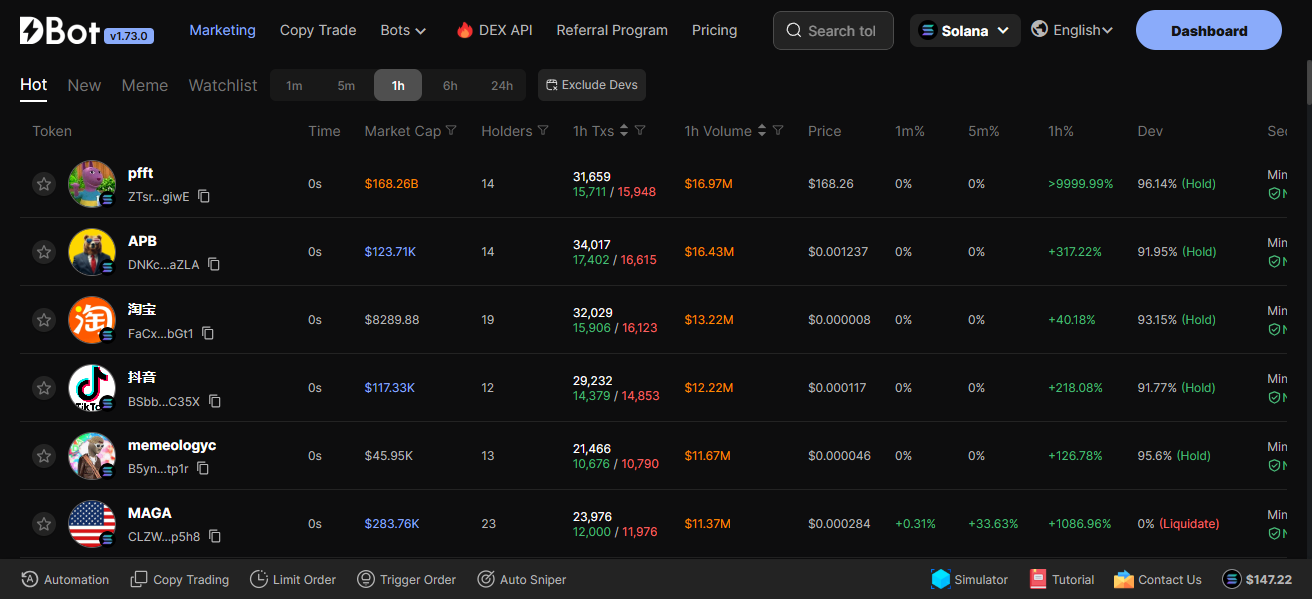Add 淘宝 token to watchlist star
The height and width of the screenshot is (599, 1312).
(x=43, y=320)
